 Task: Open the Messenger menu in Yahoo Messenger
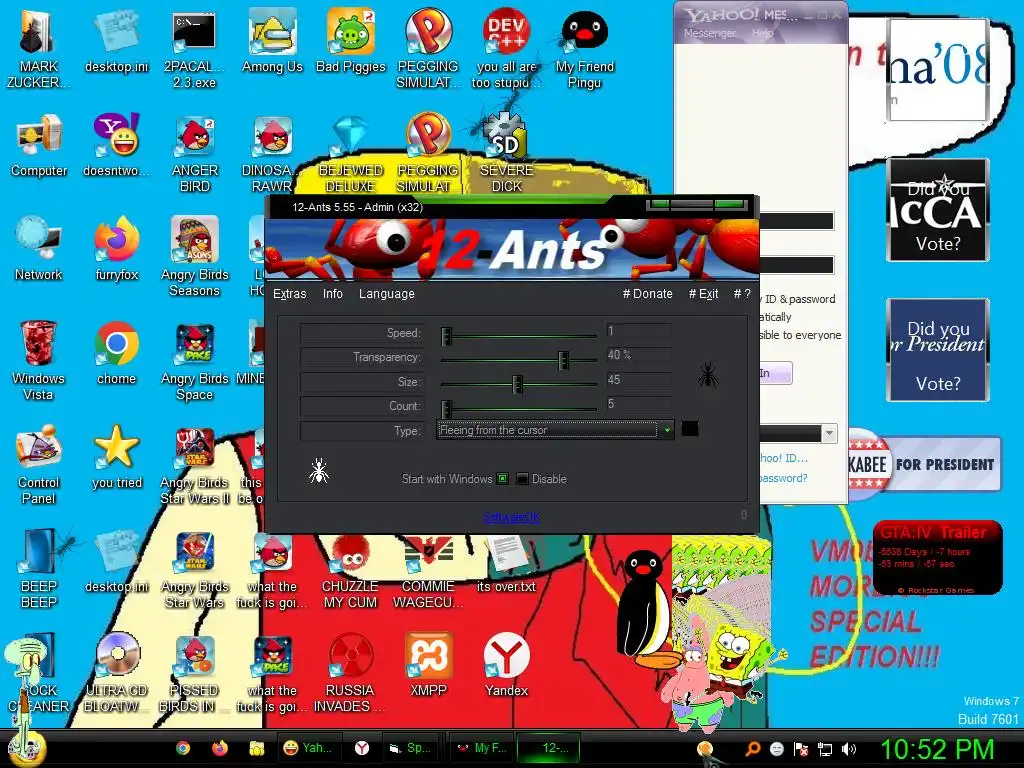[710, 33]
